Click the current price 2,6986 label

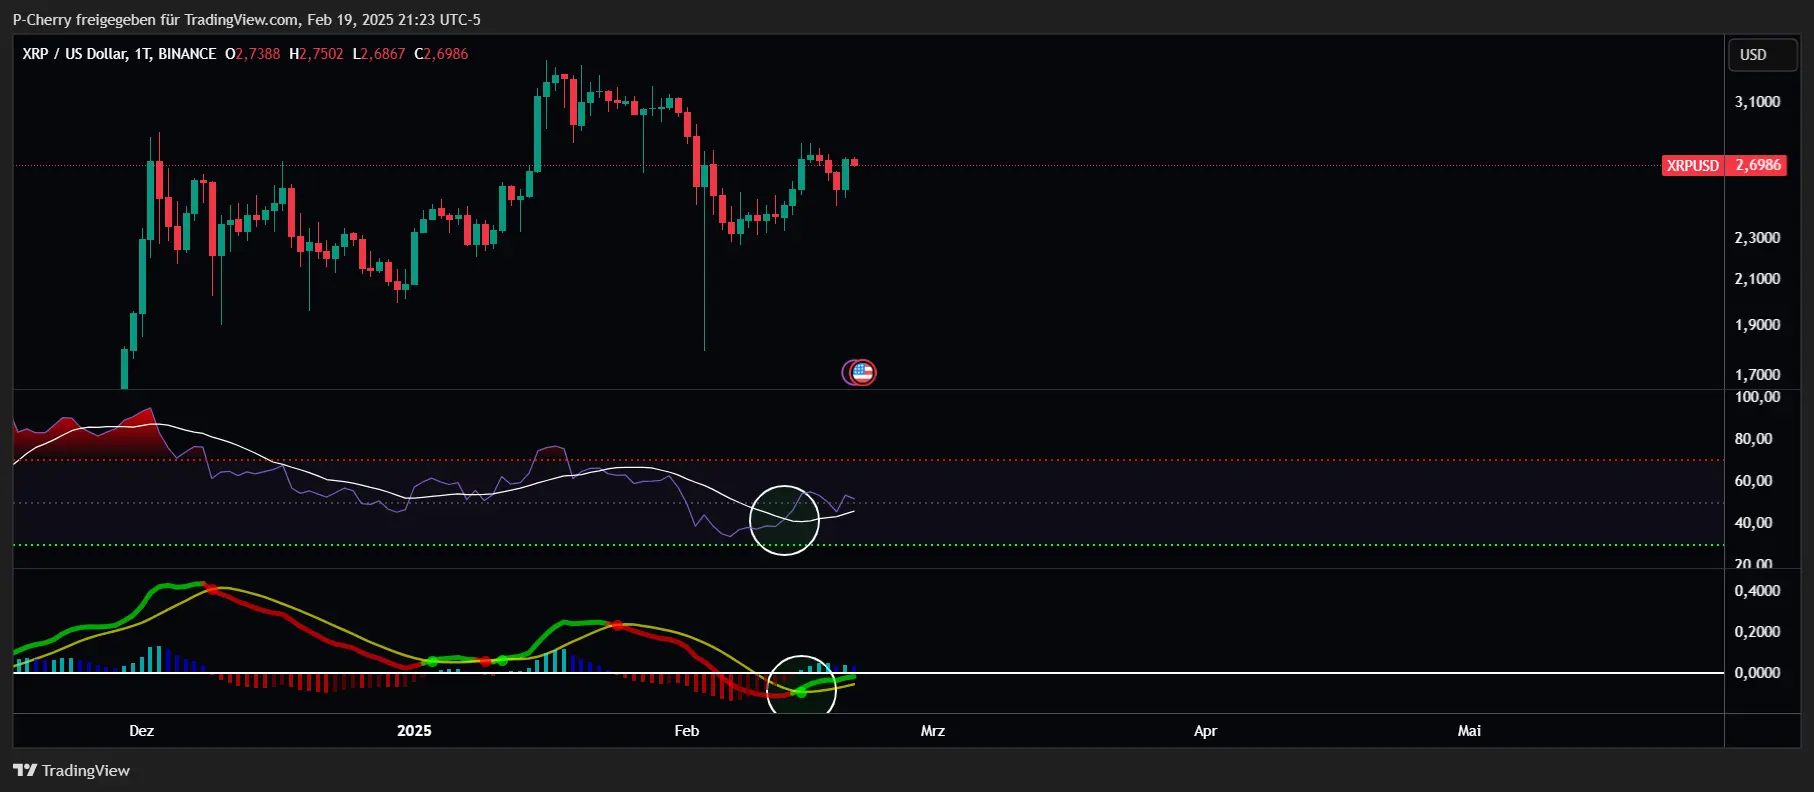point(1758,165)
